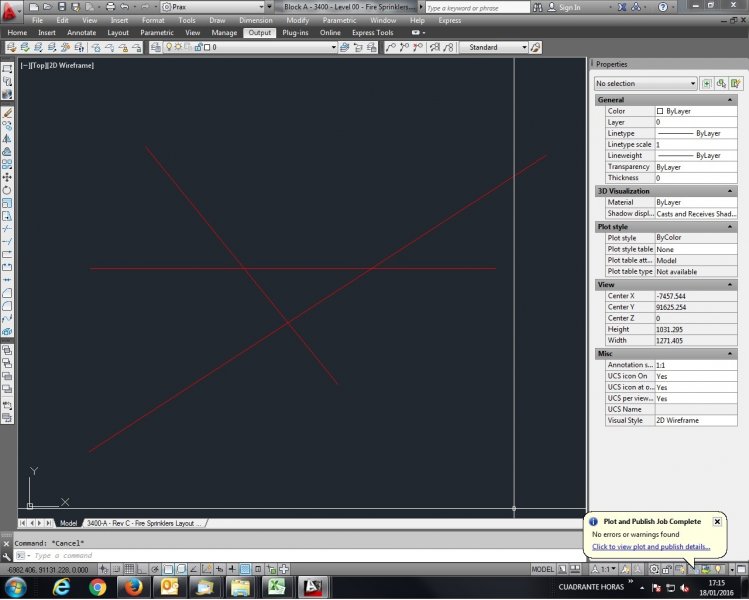The image size is (749, 600).
Task: Select the Offset tool in Modify toolbar
Action: (x=7, y=151)
